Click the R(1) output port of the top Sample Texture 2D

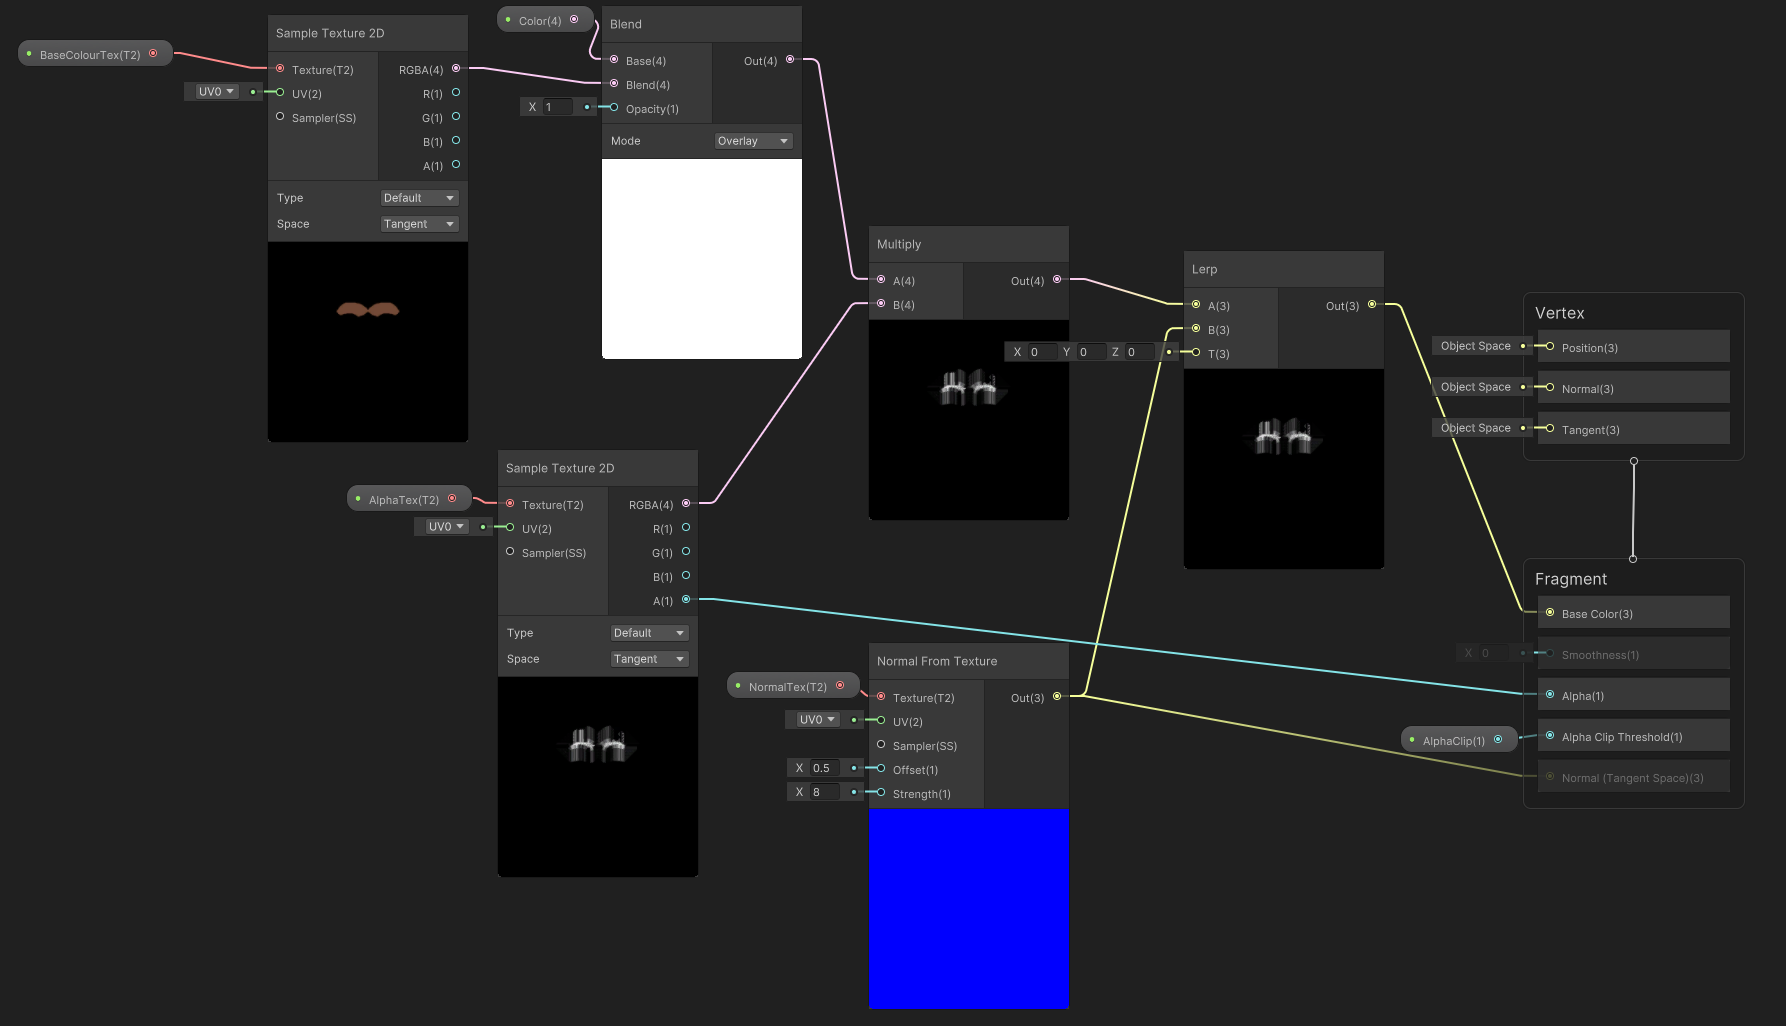coord(456,92)
